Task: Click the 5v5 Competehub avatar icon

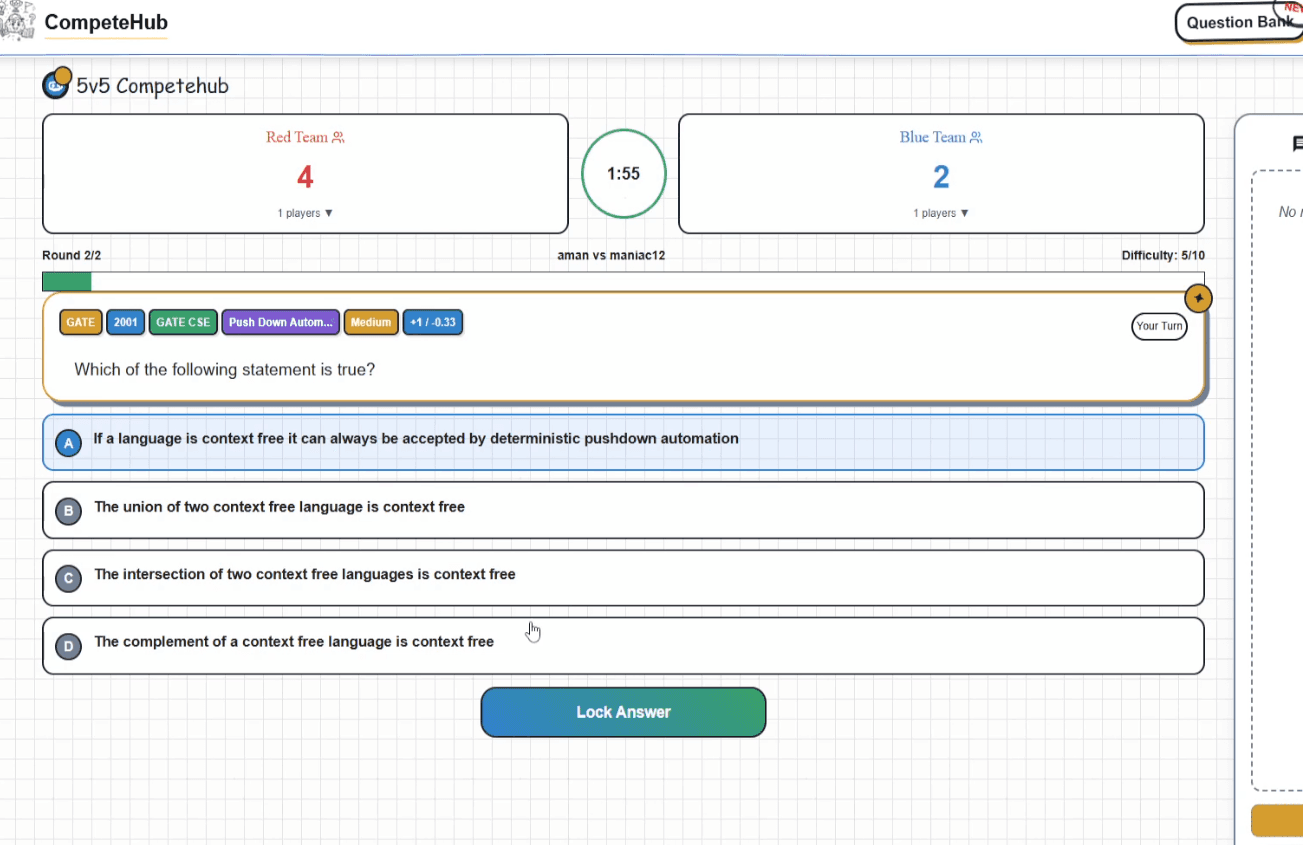Action: pos(56,85)
